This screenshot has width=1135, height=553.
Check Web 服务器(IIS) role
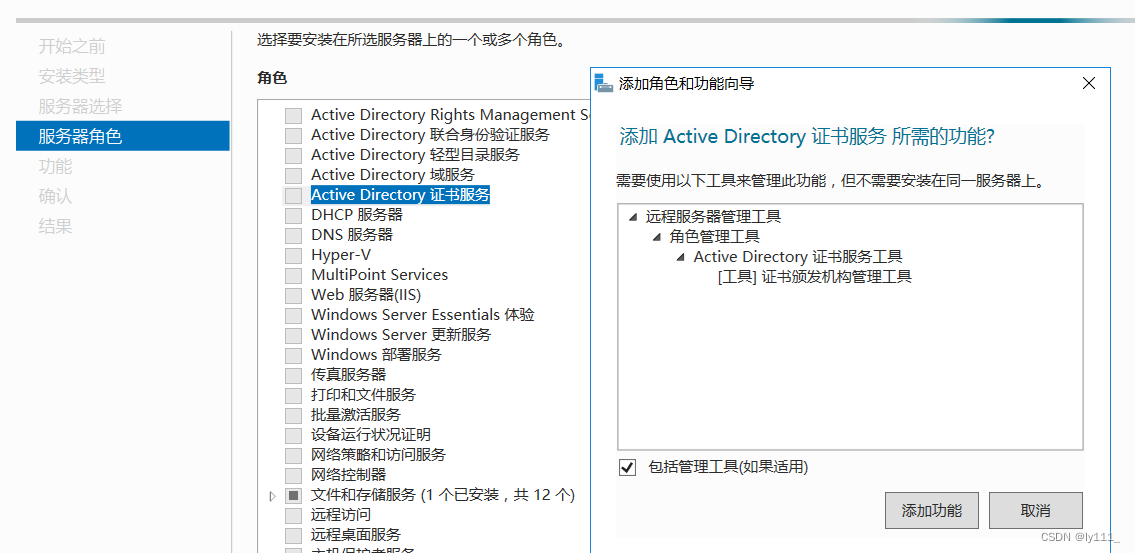[x=293, y=295]
